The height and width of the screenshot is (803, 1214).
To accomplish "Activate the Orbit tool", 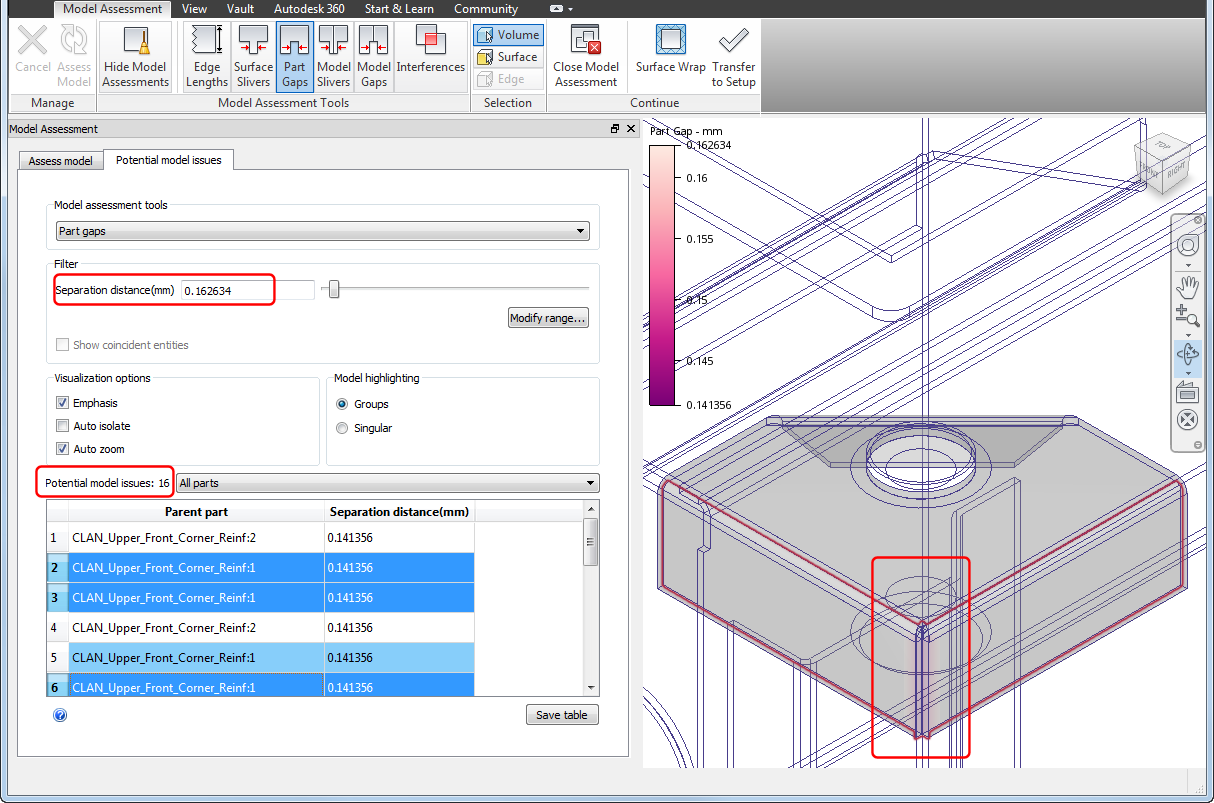I will (1188, 354).
